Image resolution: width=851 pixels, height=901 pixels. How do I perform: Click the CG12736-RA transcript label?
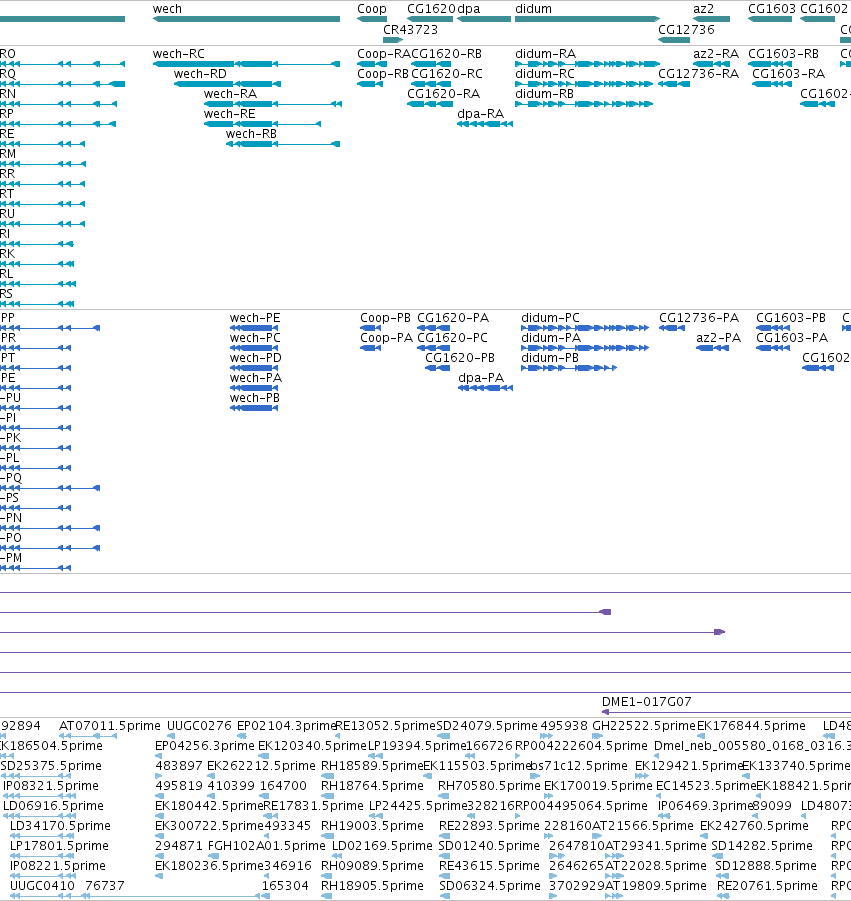point(698,74)
